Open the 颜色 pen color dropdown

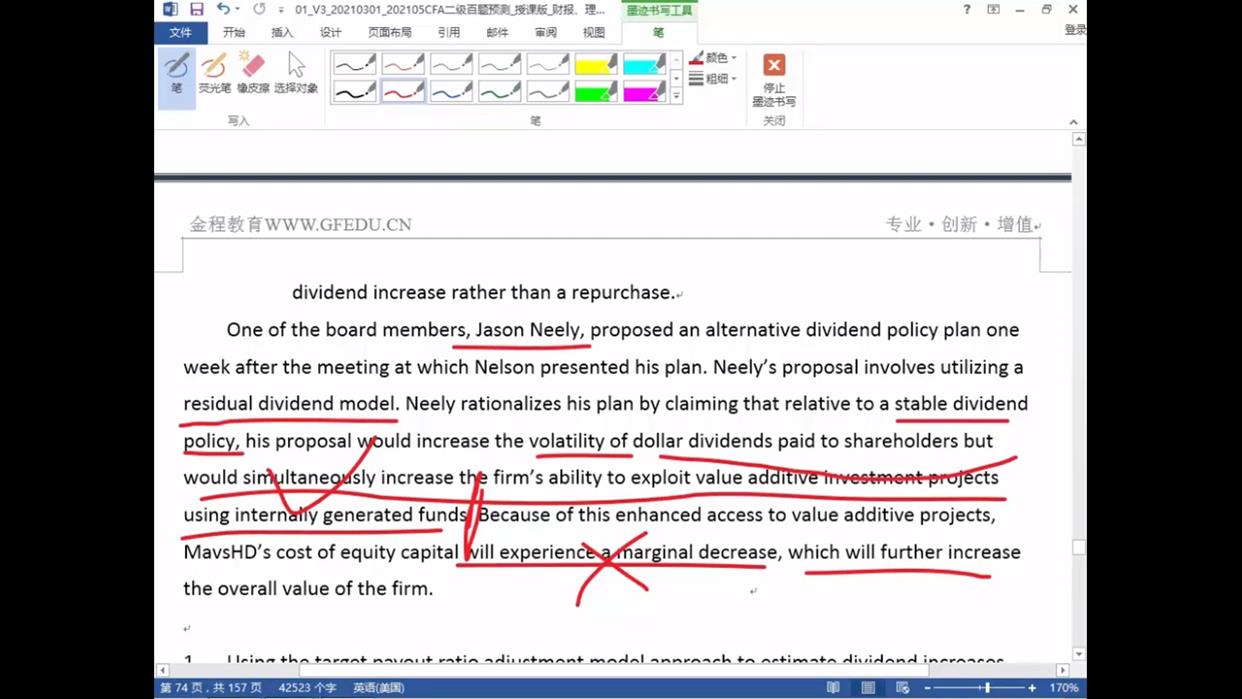[x=714, y=58]
